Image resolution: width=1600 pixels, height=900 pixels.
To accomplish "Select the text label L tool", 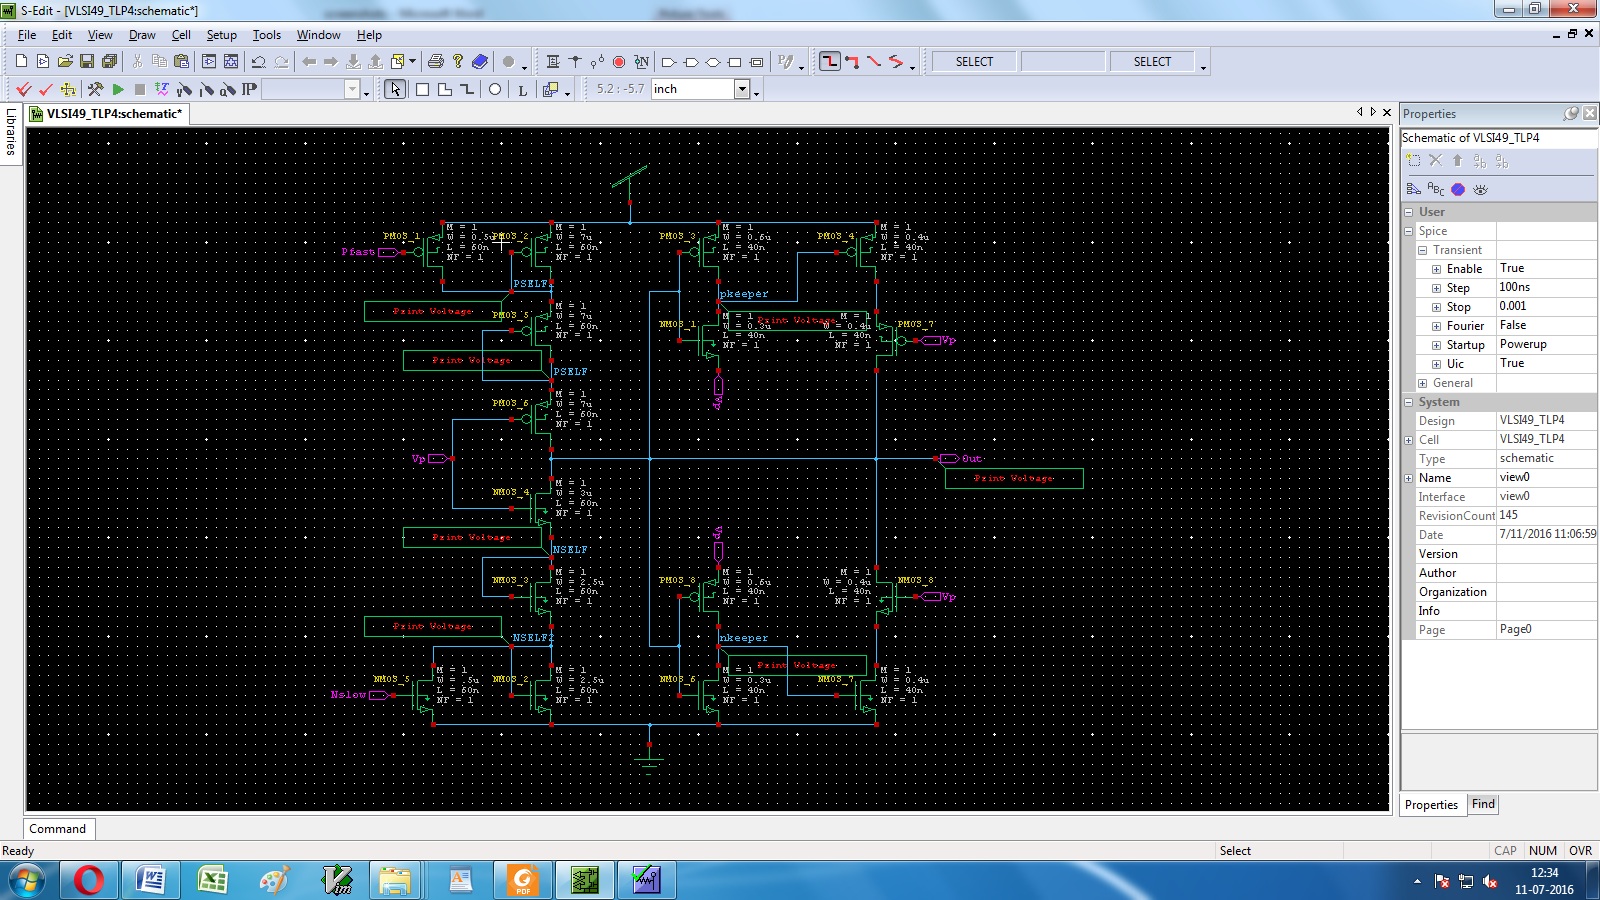I will [x=522, y=89].
